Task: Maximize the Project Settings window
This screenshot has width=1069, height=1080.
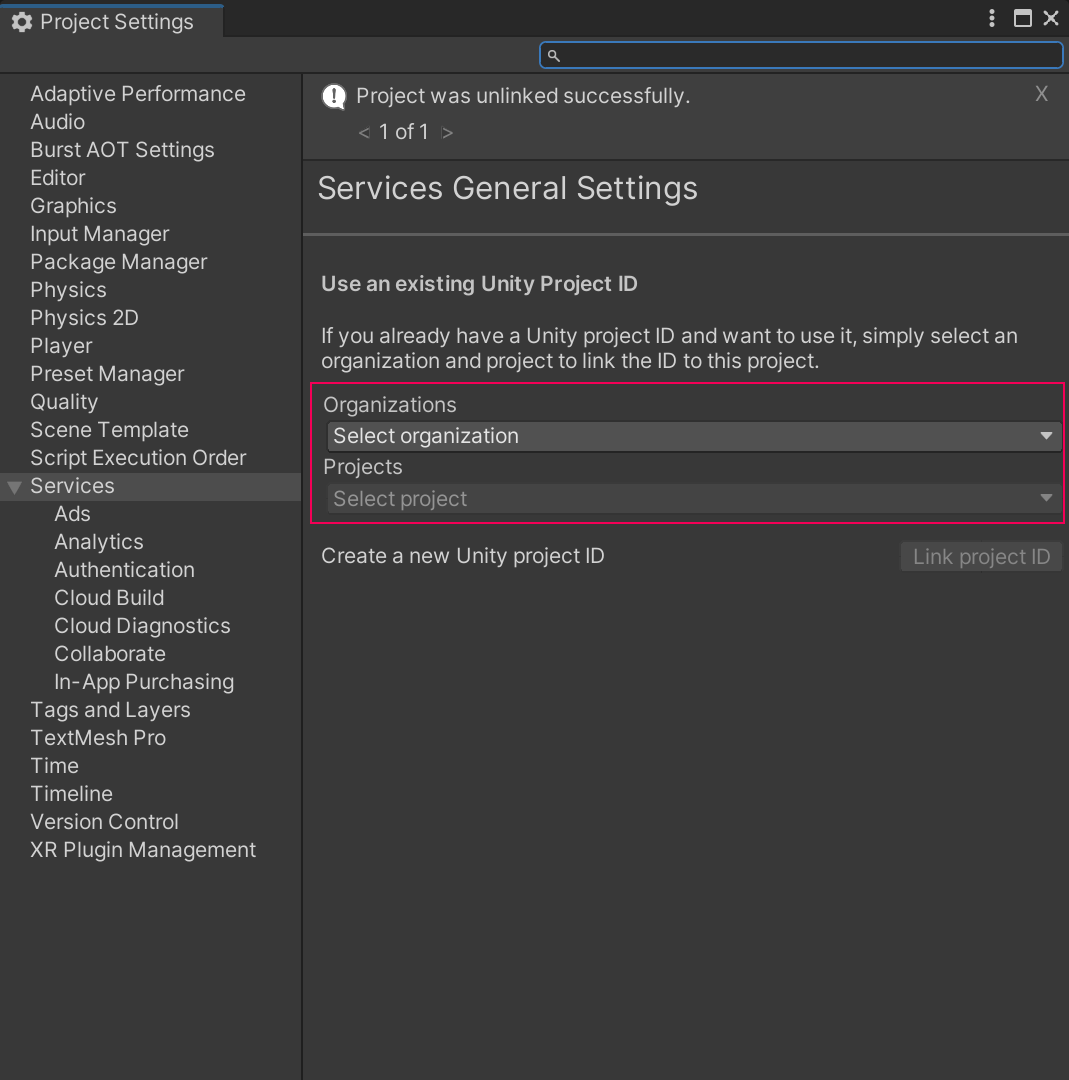Action: pos(1022,19)
